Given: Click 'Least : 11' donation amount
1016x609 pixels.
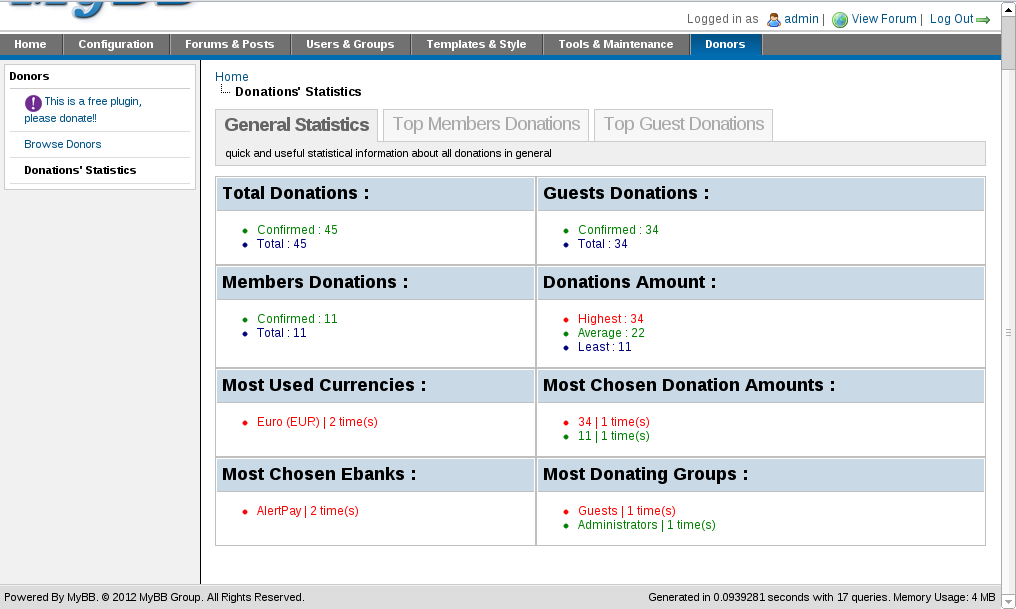Looking at the screenshot, I should click(605, 347).
